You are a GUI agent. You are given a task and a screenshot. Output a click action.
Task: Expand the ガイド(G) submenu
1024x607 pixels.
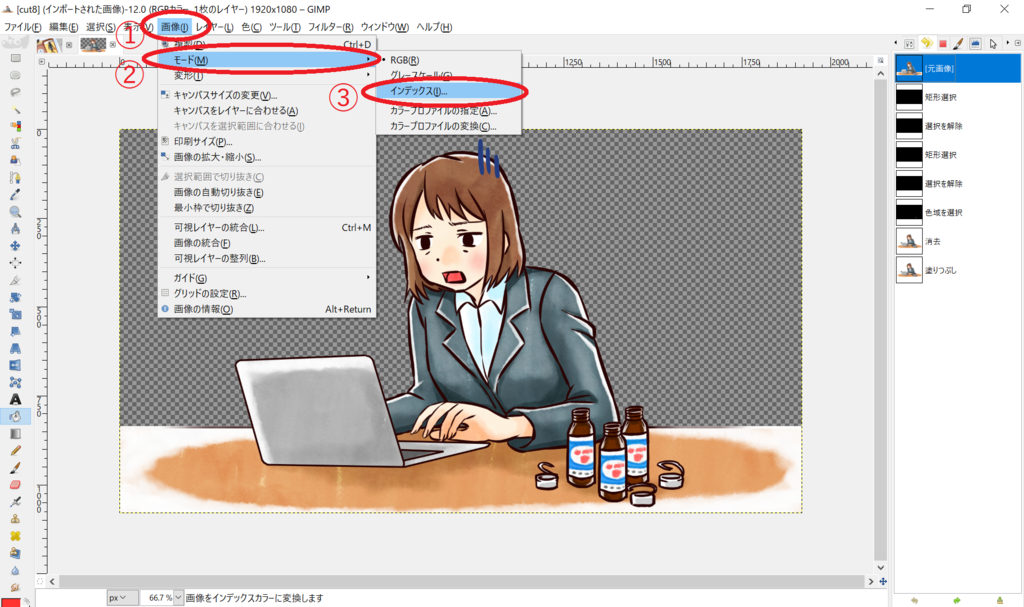coord(267,278)
